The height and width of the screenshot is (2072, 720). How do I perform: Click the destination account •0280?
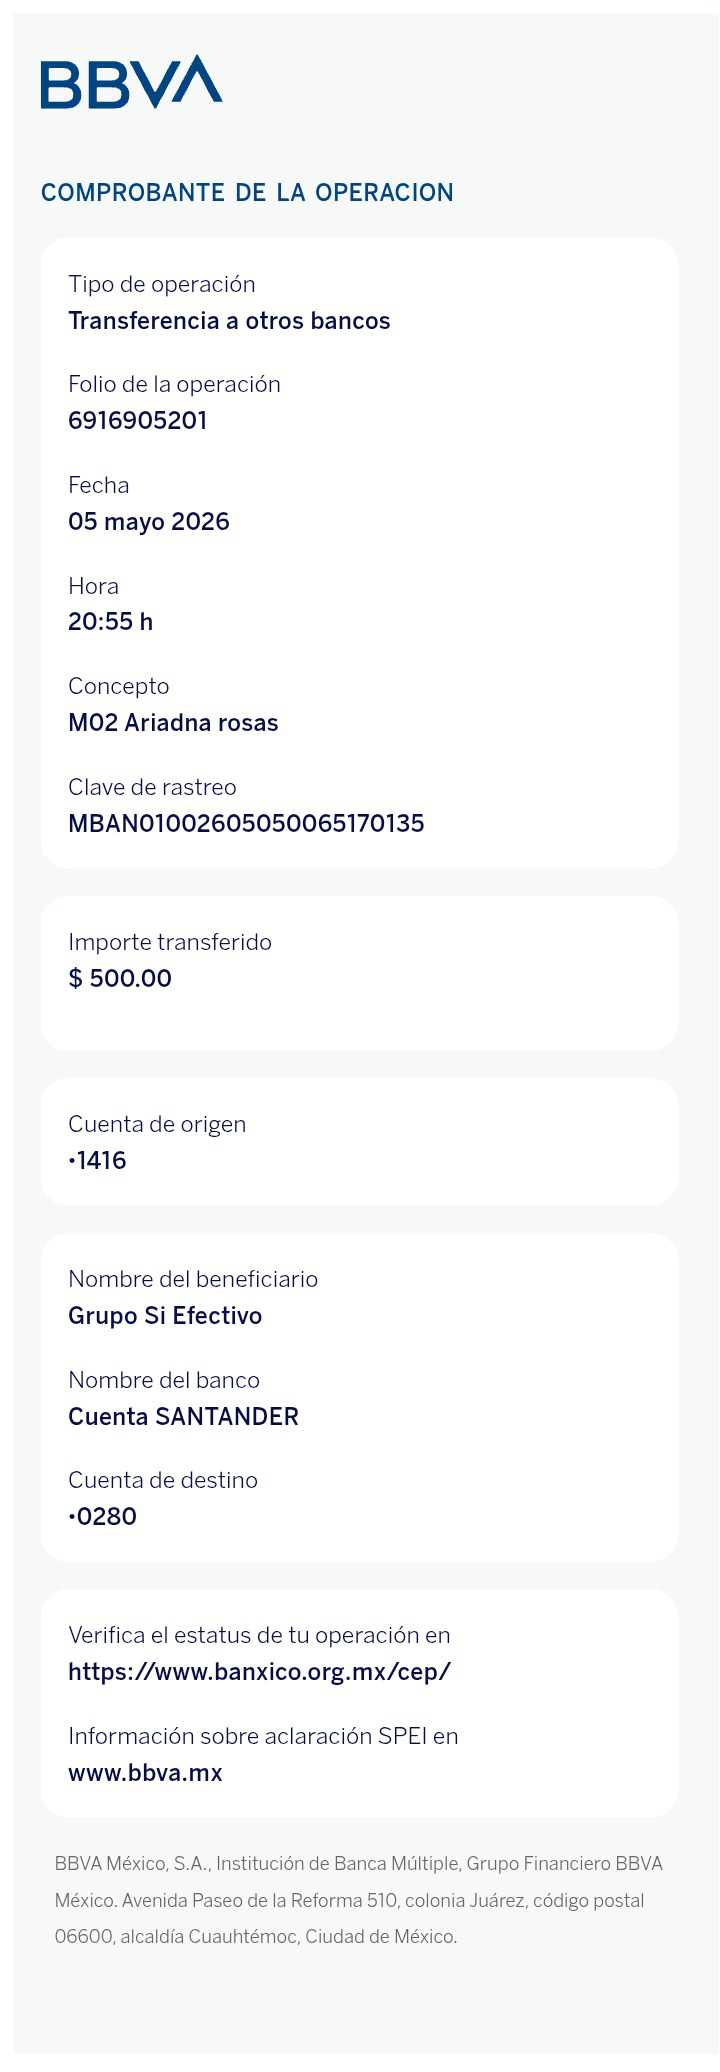coord(102,1516)
